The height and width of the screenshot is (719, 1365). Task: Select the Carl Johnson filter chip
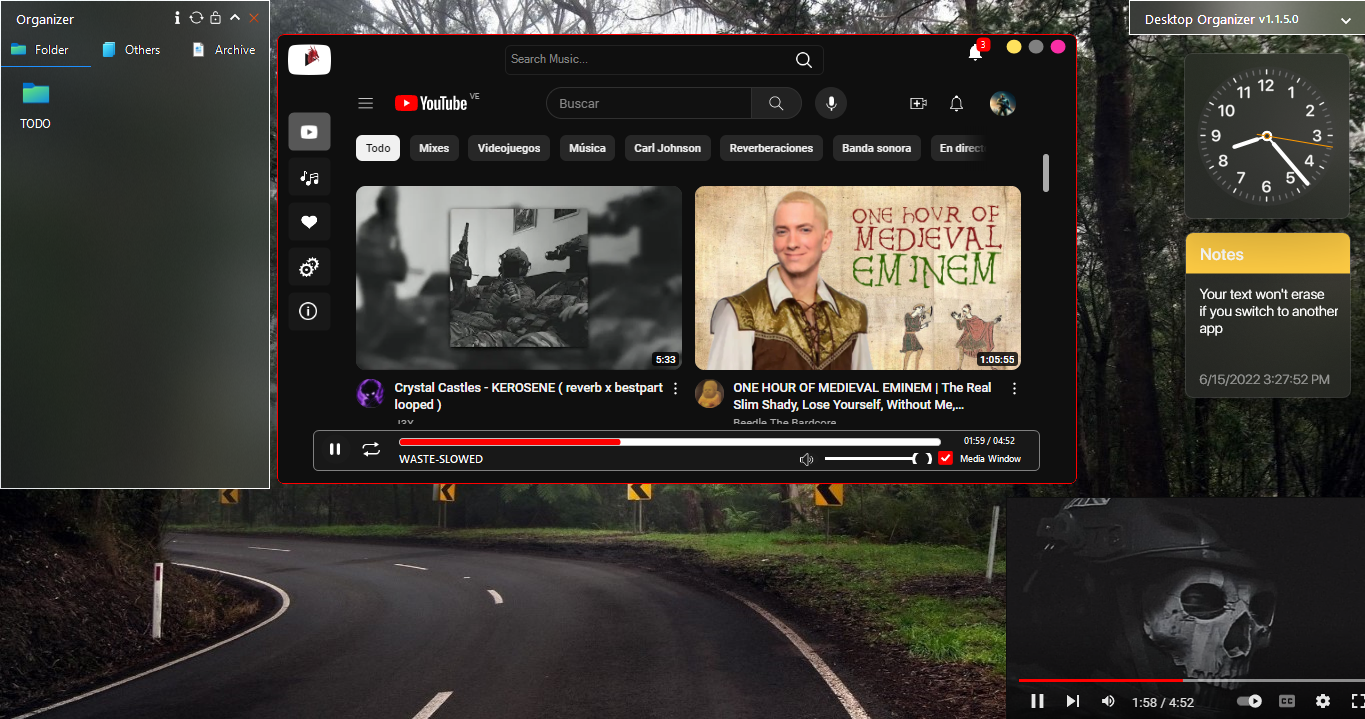tap(668, 148)
